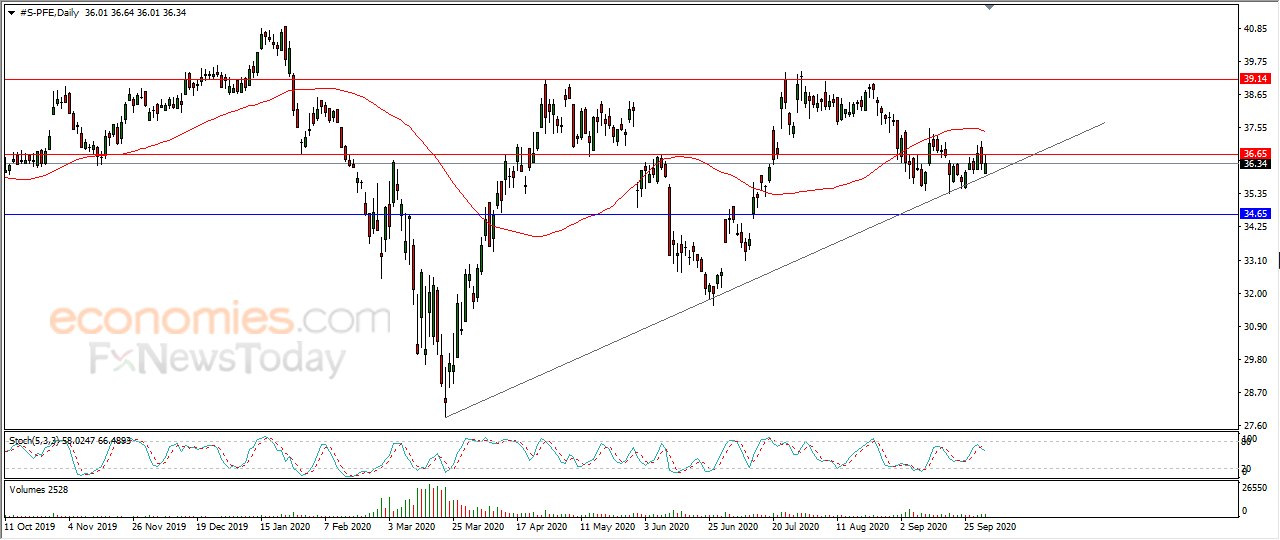
Task: Click the economies.com watermark logo
Action: tap(221, 320)
